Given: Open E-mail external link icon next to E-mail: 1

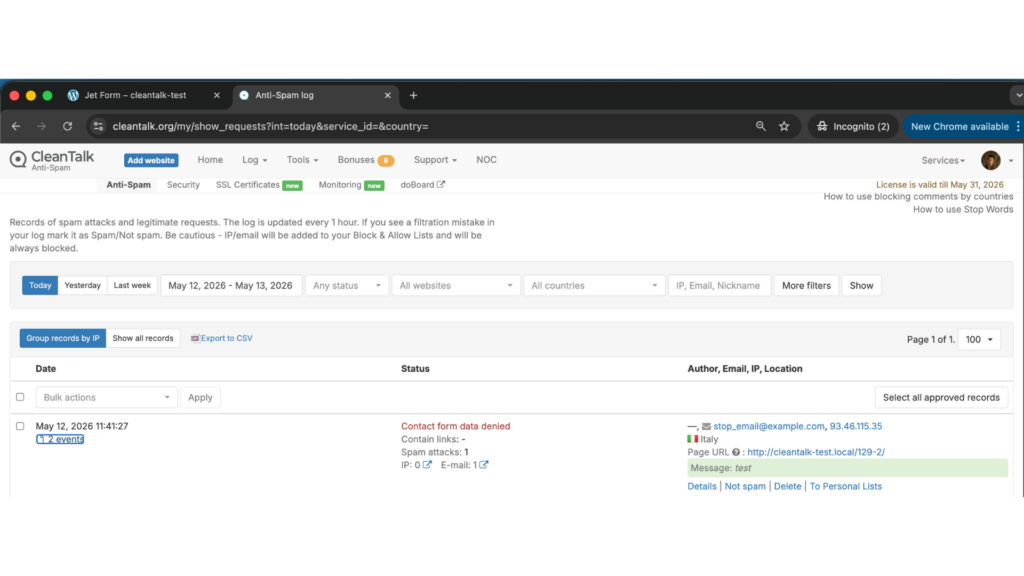Looking at the screenshot, I should (x=483, y=465).
